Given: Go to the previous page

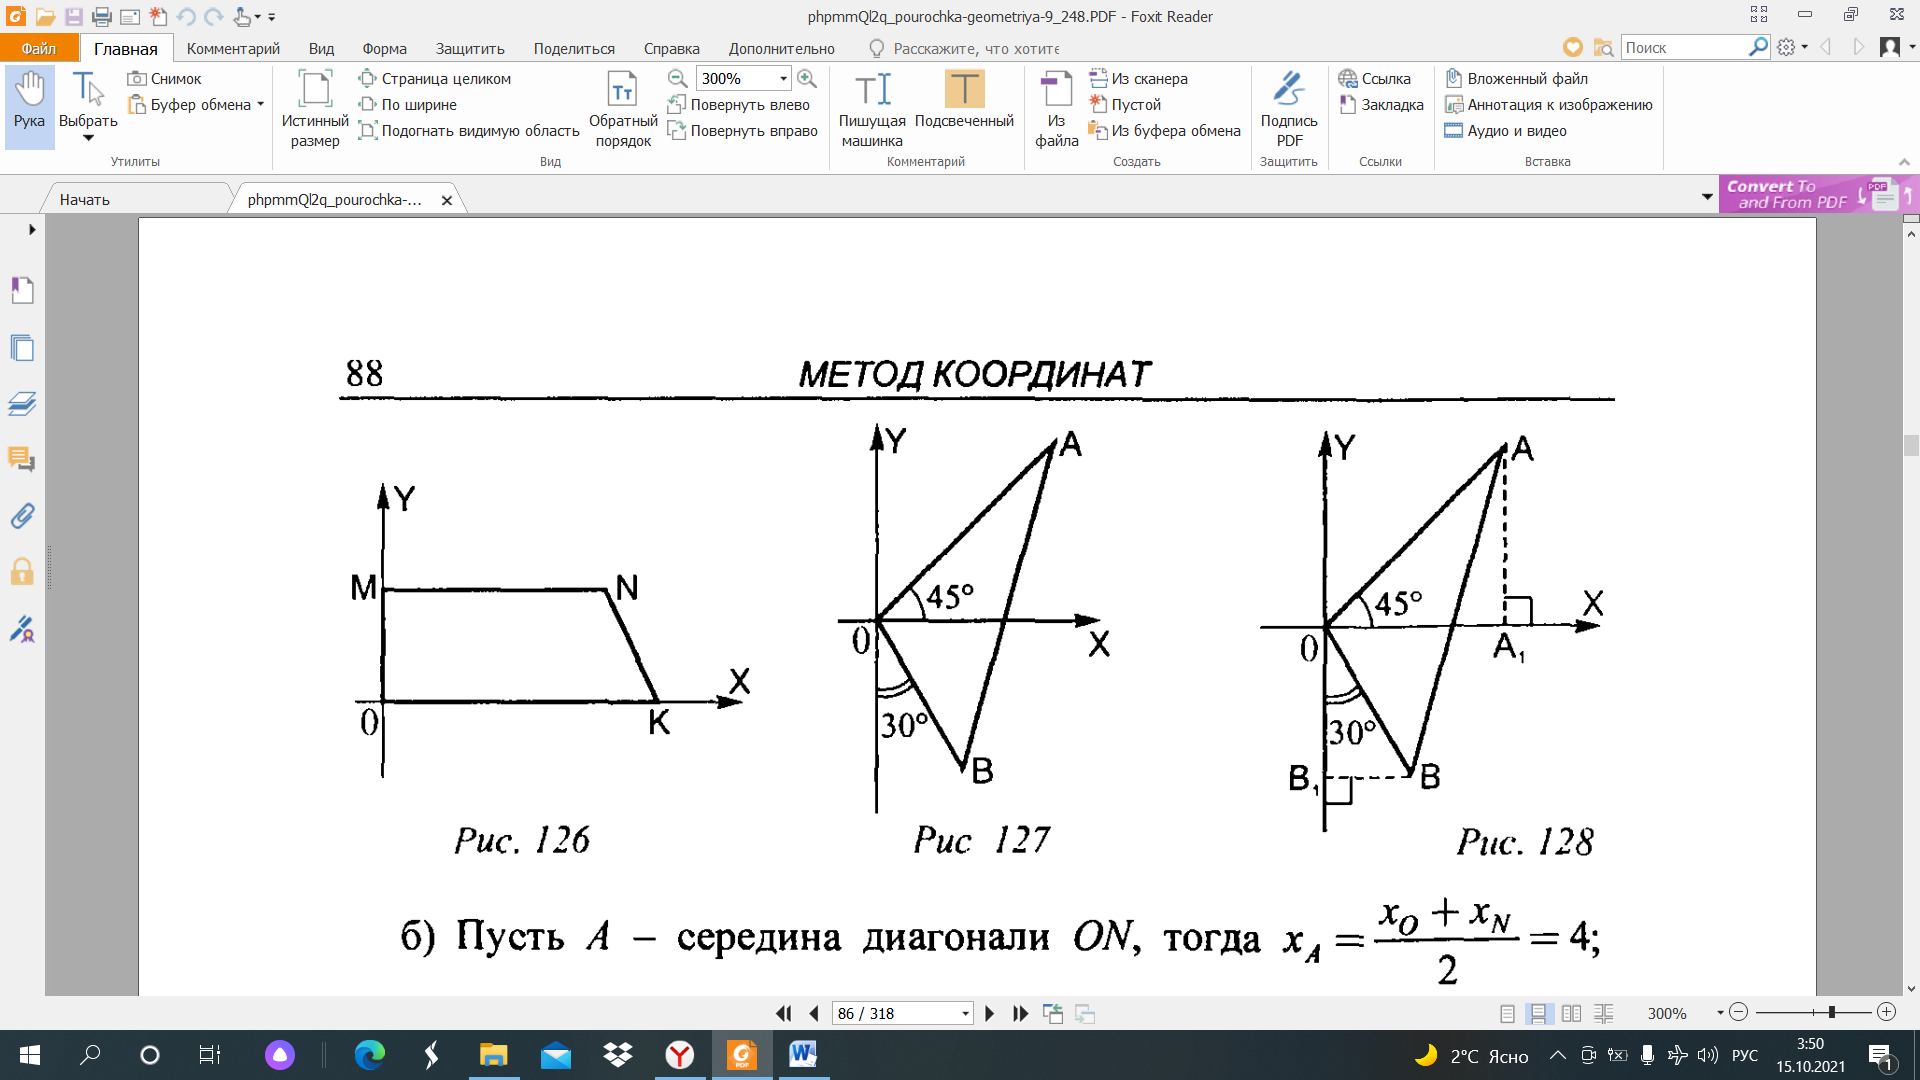Looking at the screenshot, I should pyautogui.click(x=814, y=1013).
